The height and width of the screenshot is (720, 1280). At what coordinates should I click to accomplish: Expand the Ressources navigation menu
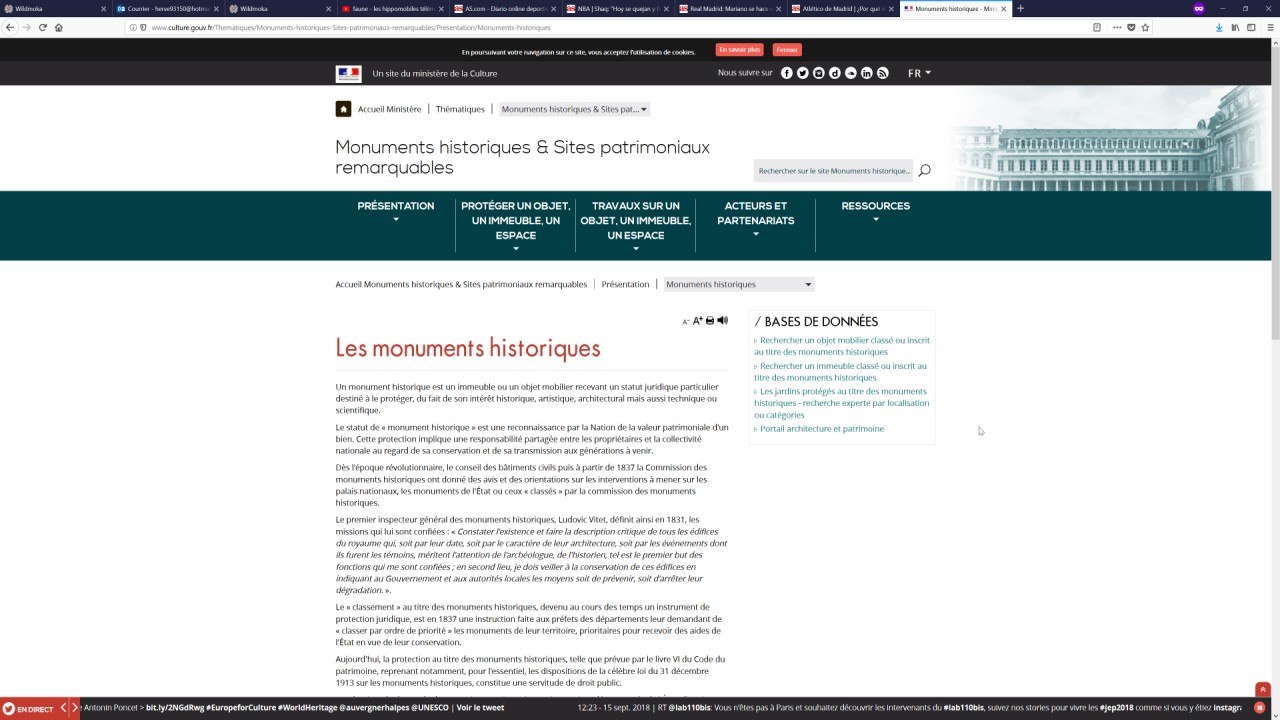876,212
